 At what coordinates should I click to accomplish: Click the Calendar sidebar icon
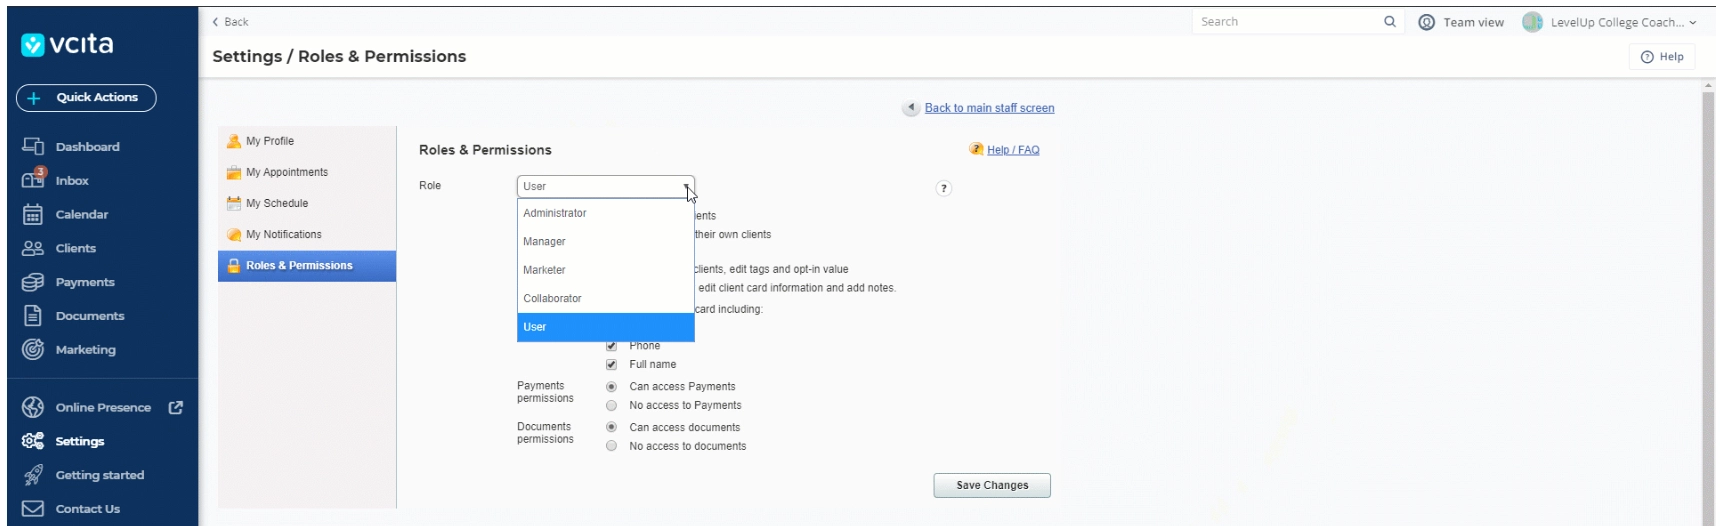33,214
